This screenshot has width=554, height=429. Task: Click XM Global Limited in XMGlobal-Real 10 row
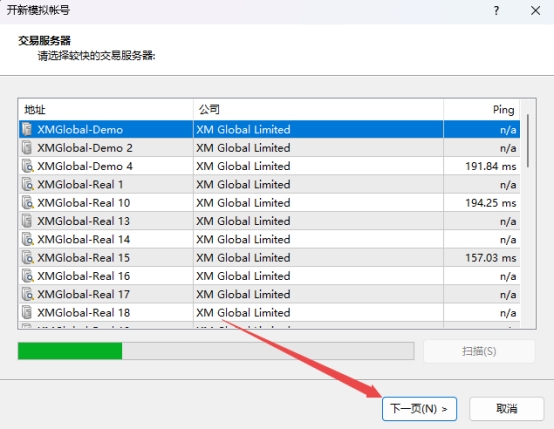pyautogui.click(x=243, y=203)
